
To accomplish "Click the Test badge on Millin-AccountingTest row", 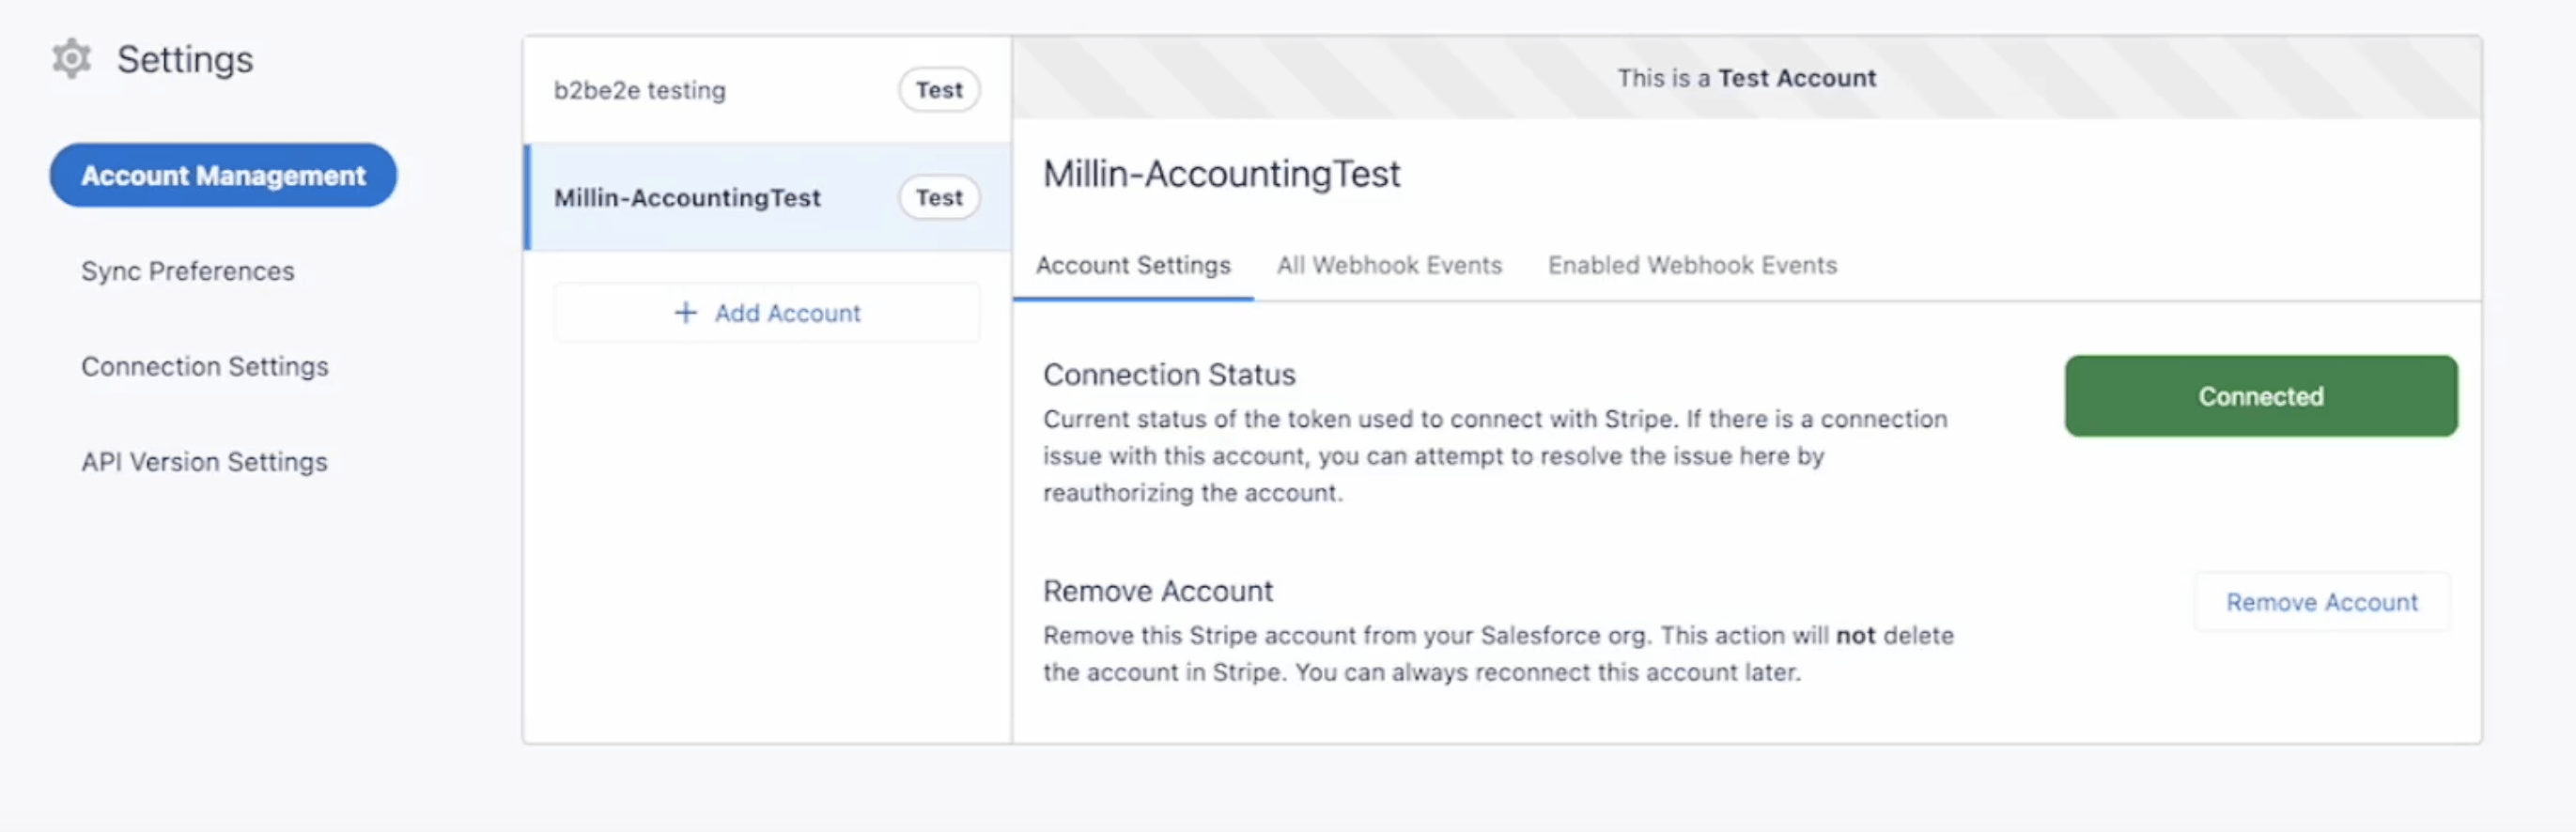I will click(938, 198).
